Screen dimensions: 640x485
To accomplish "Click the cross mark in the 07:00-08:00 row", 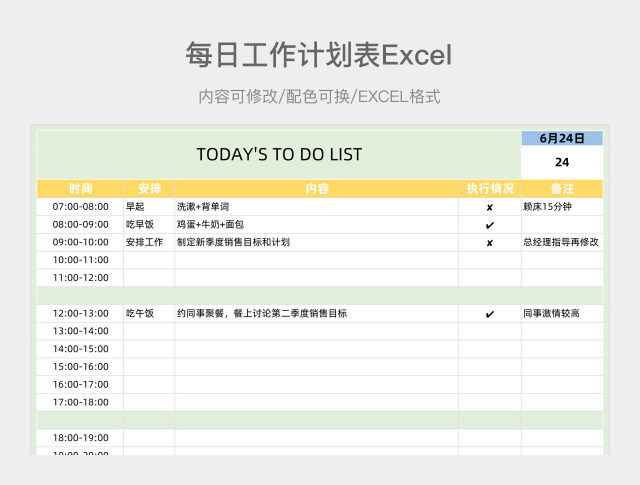I will click(x=490, y=207).
